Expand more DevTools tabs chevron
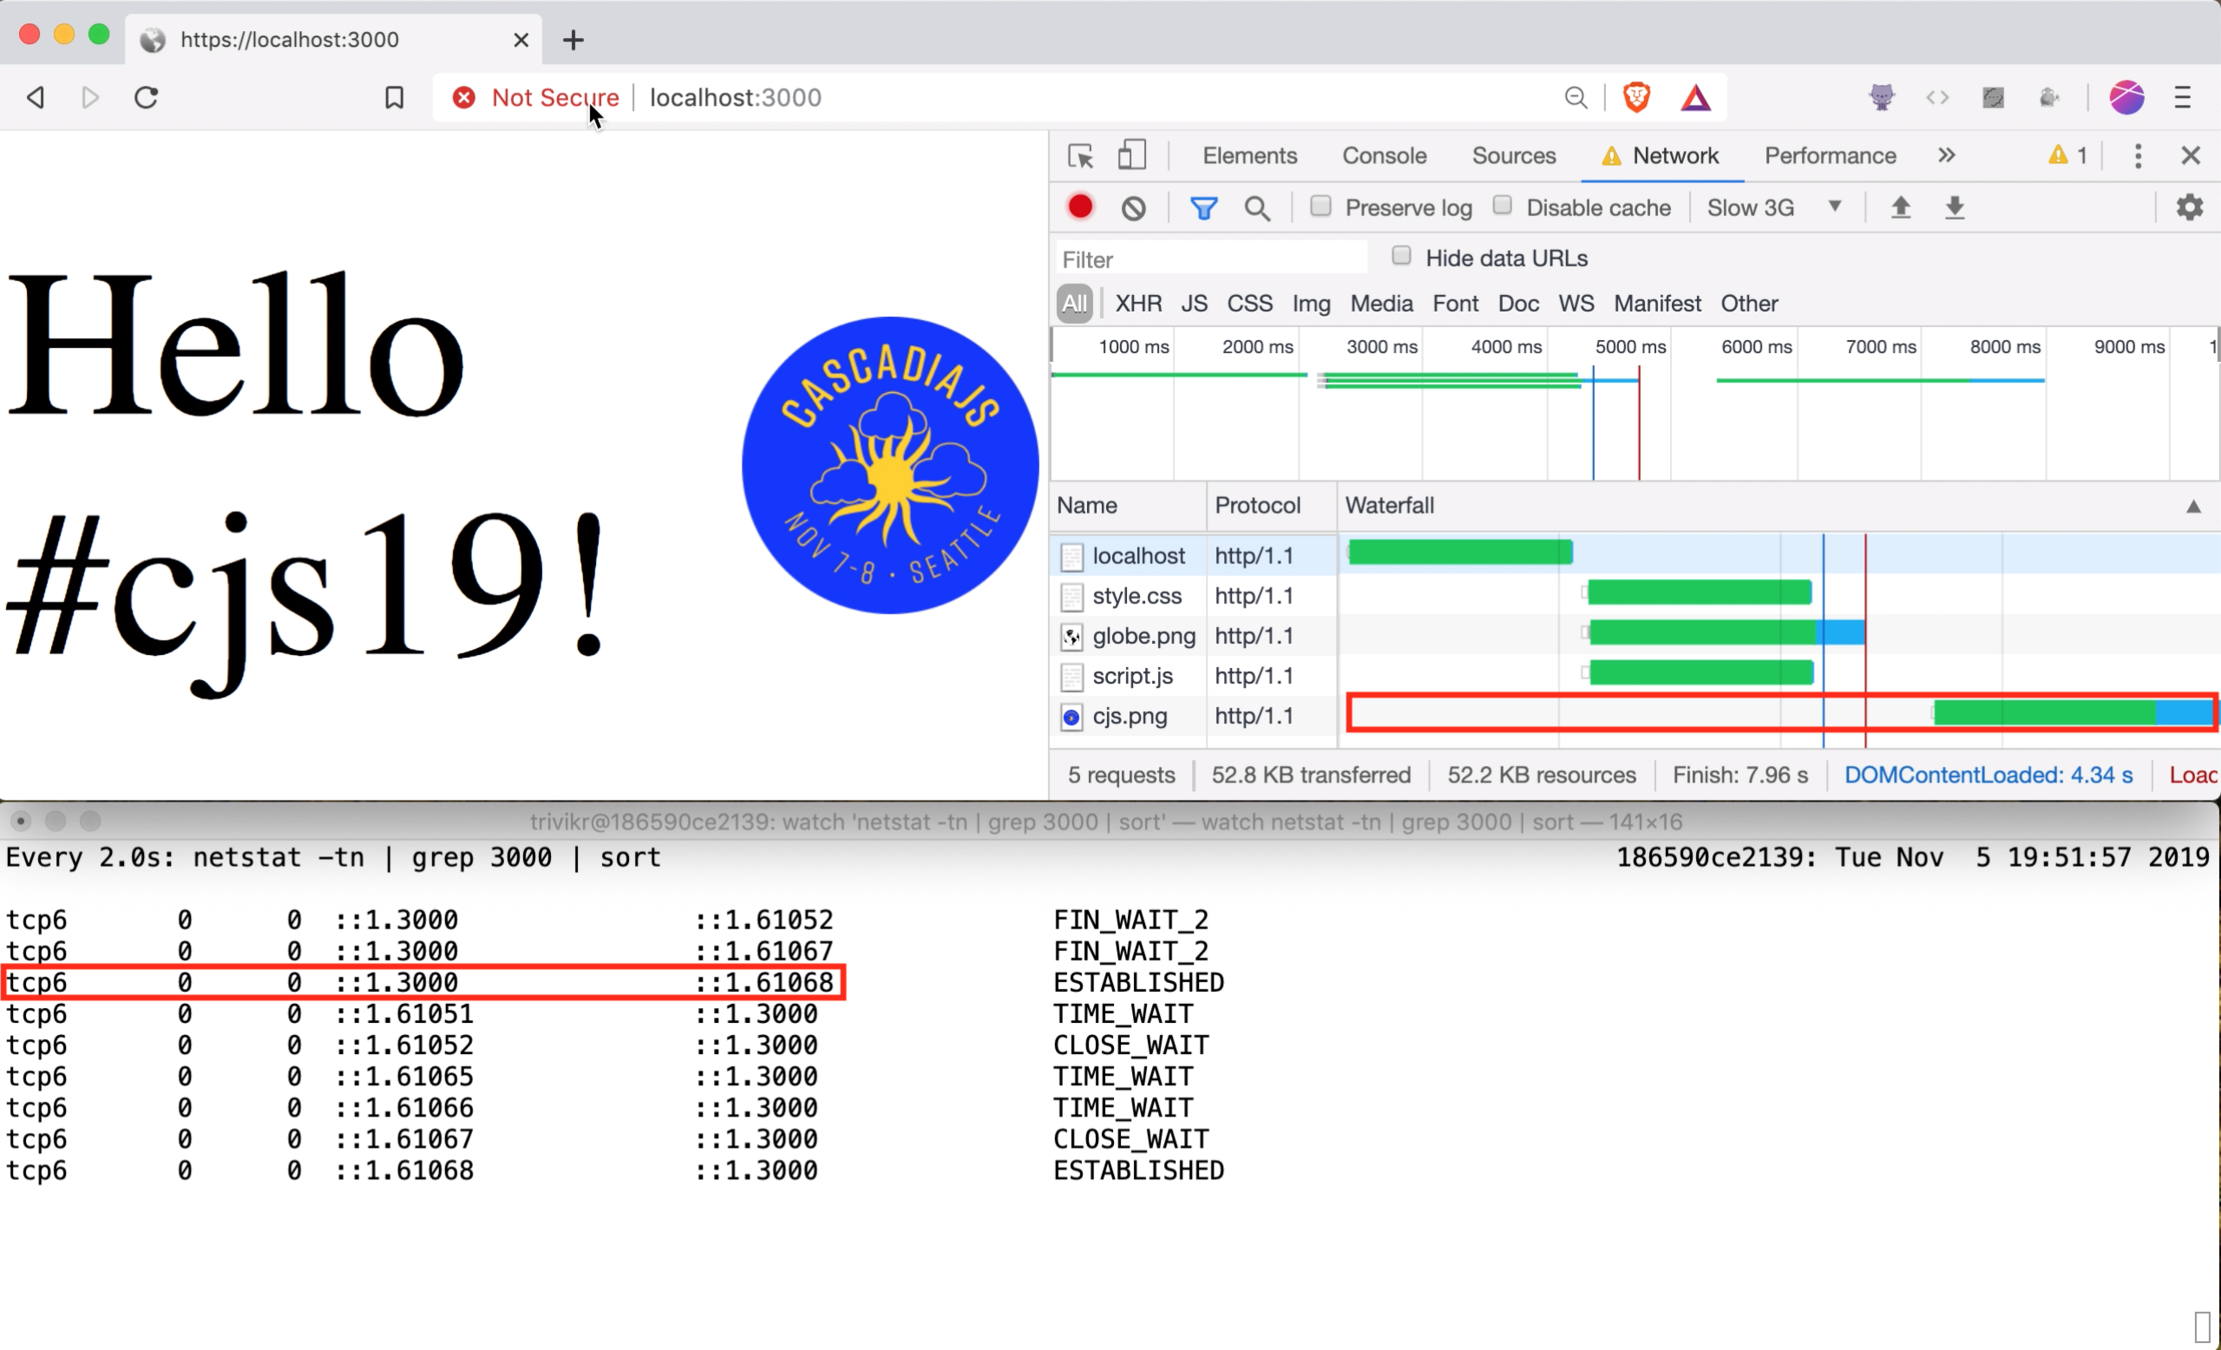2221x1350 pixels. (x=1946, y=156)
